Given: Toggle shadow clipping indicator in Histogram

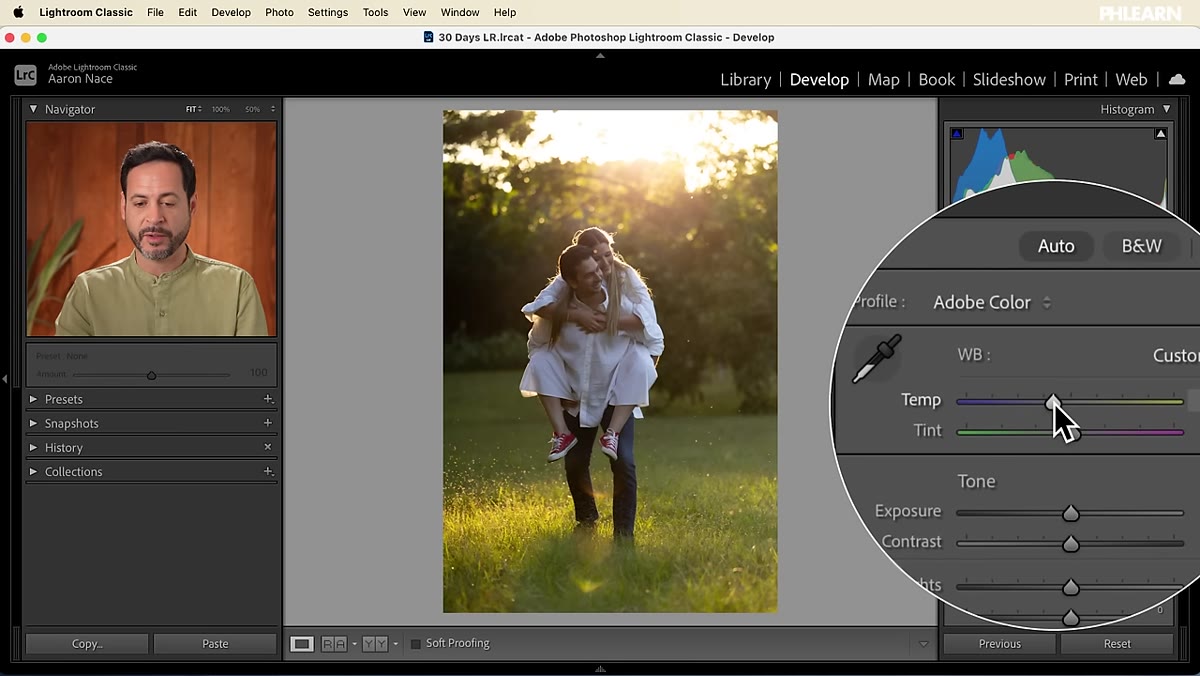Looking at the screenshot, I should pyautogui.click(x=957, y=133).
